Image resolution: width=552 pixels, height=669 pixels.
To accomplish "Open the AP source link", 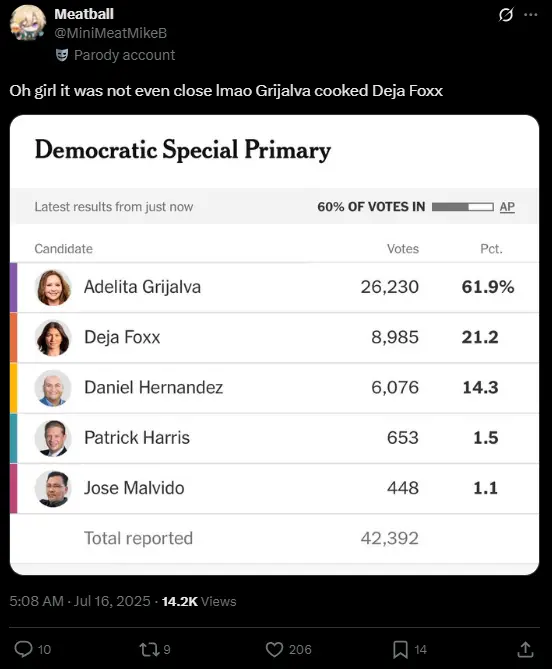I will click(x=507, y=207).
